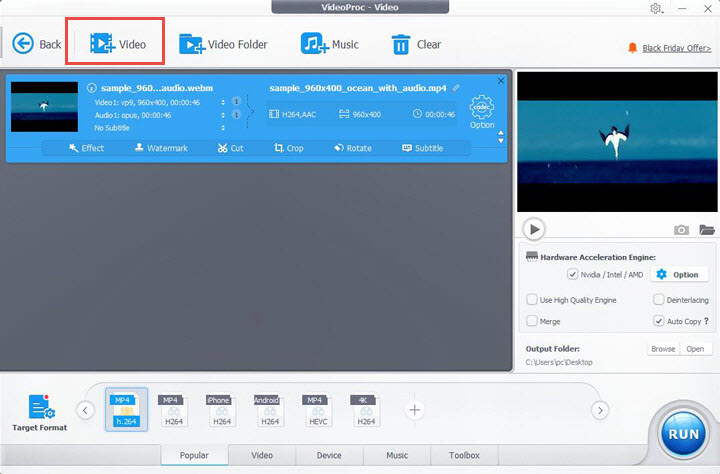Switch to the Video format tab

262,455
